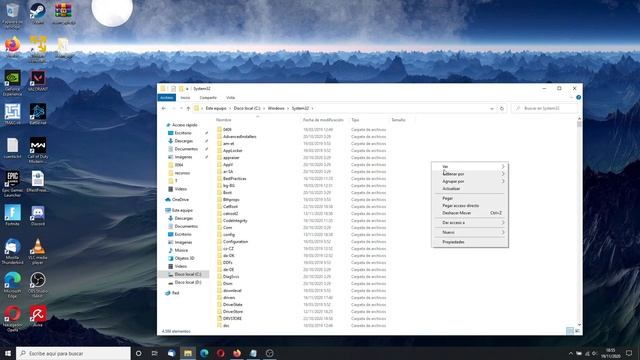The image size is (640, 360).
Task: Launch VALORANT from the desktop
Action: coord(38,80)
